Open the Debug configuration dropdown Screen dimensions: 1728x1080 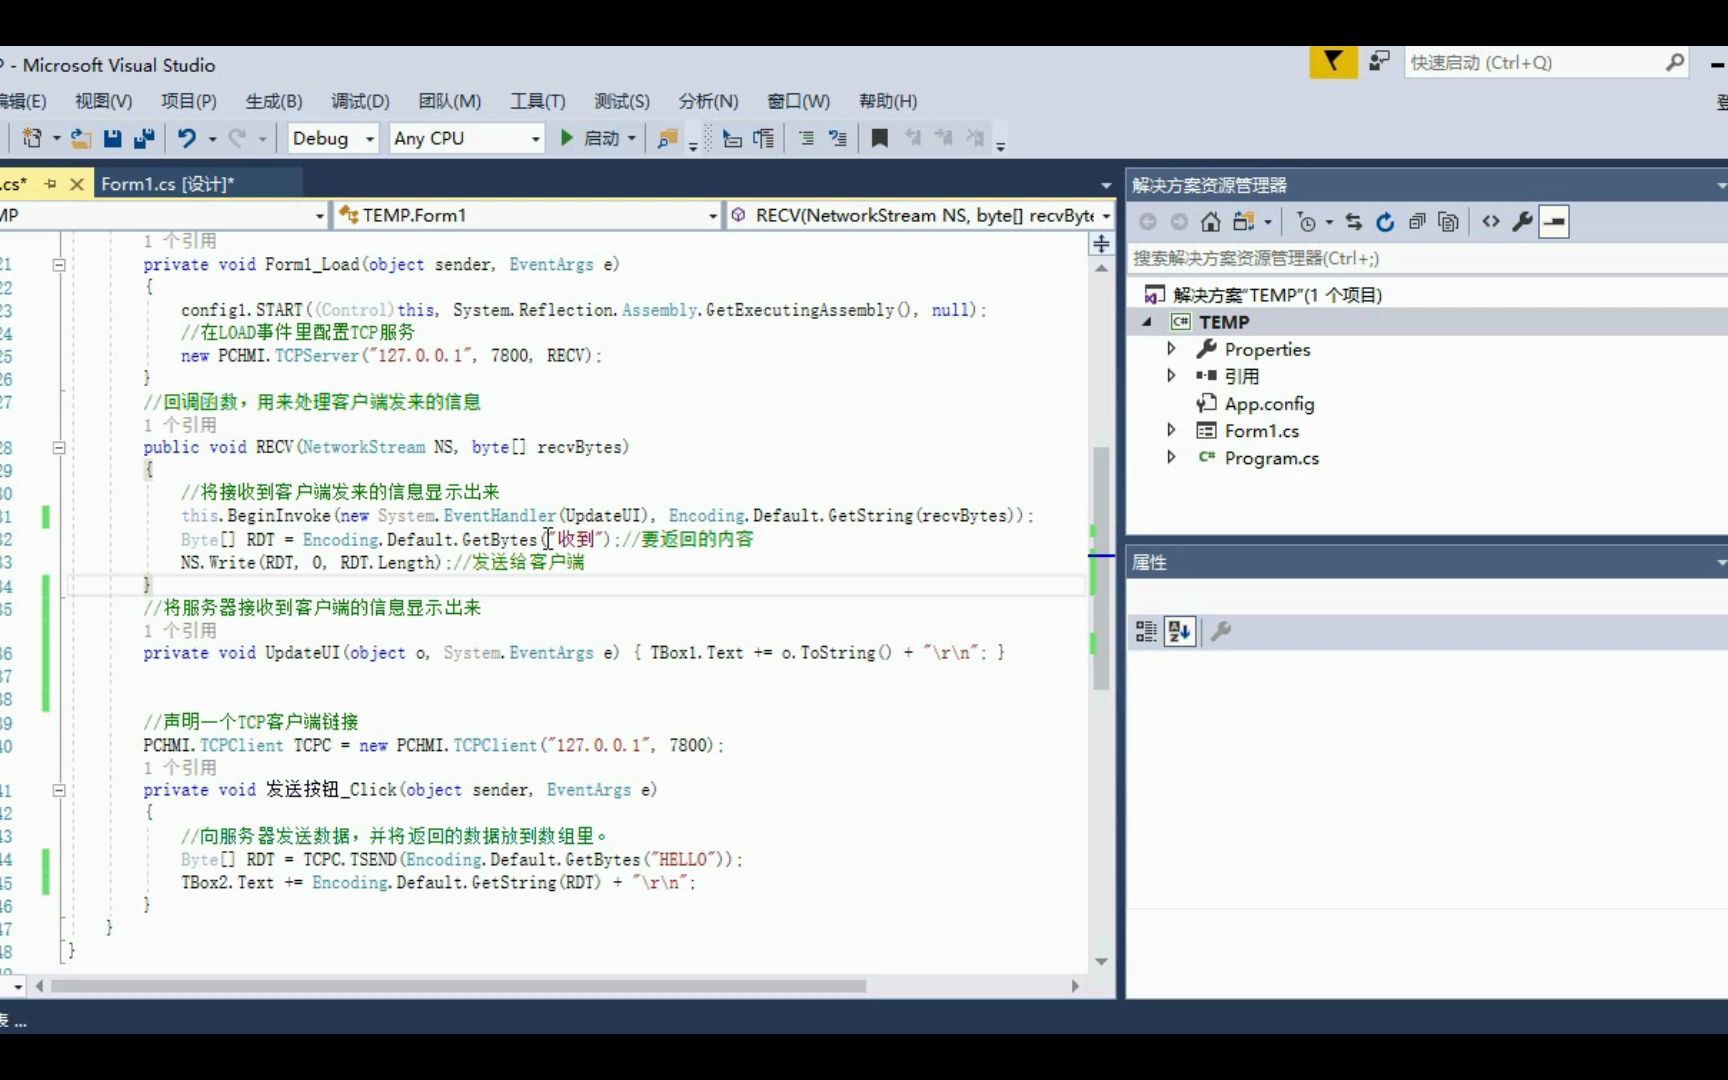pyautogui.click(x=333, y=138)
